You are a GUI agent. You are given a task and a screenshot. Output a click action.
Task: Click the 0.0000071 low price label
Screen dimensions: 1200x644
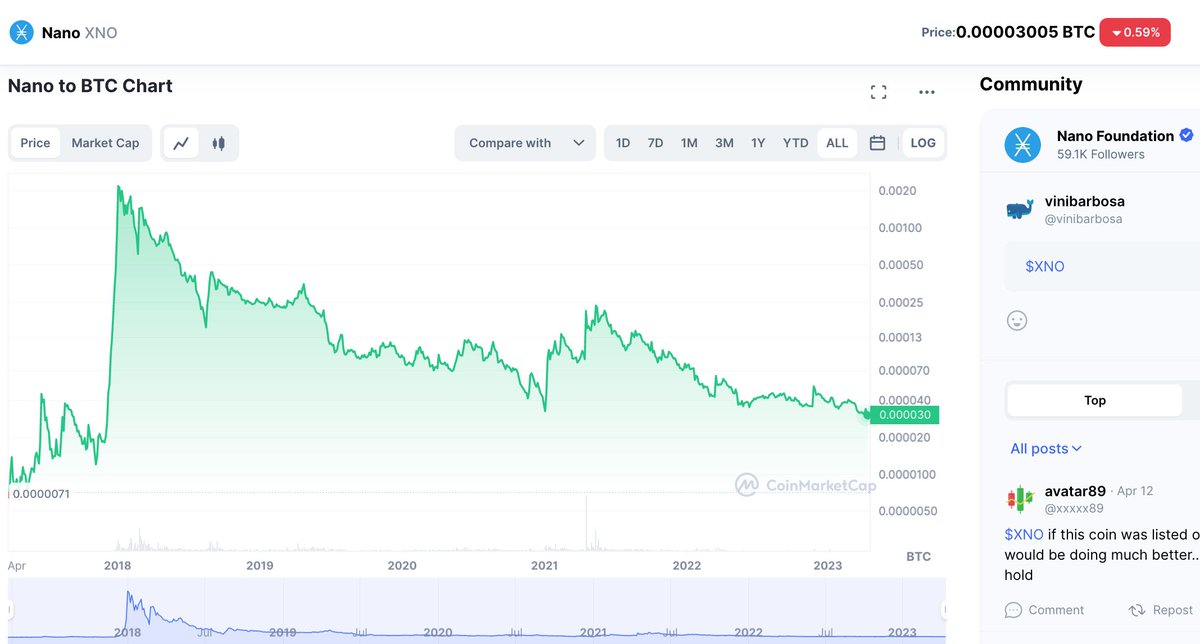pos(41,494)
